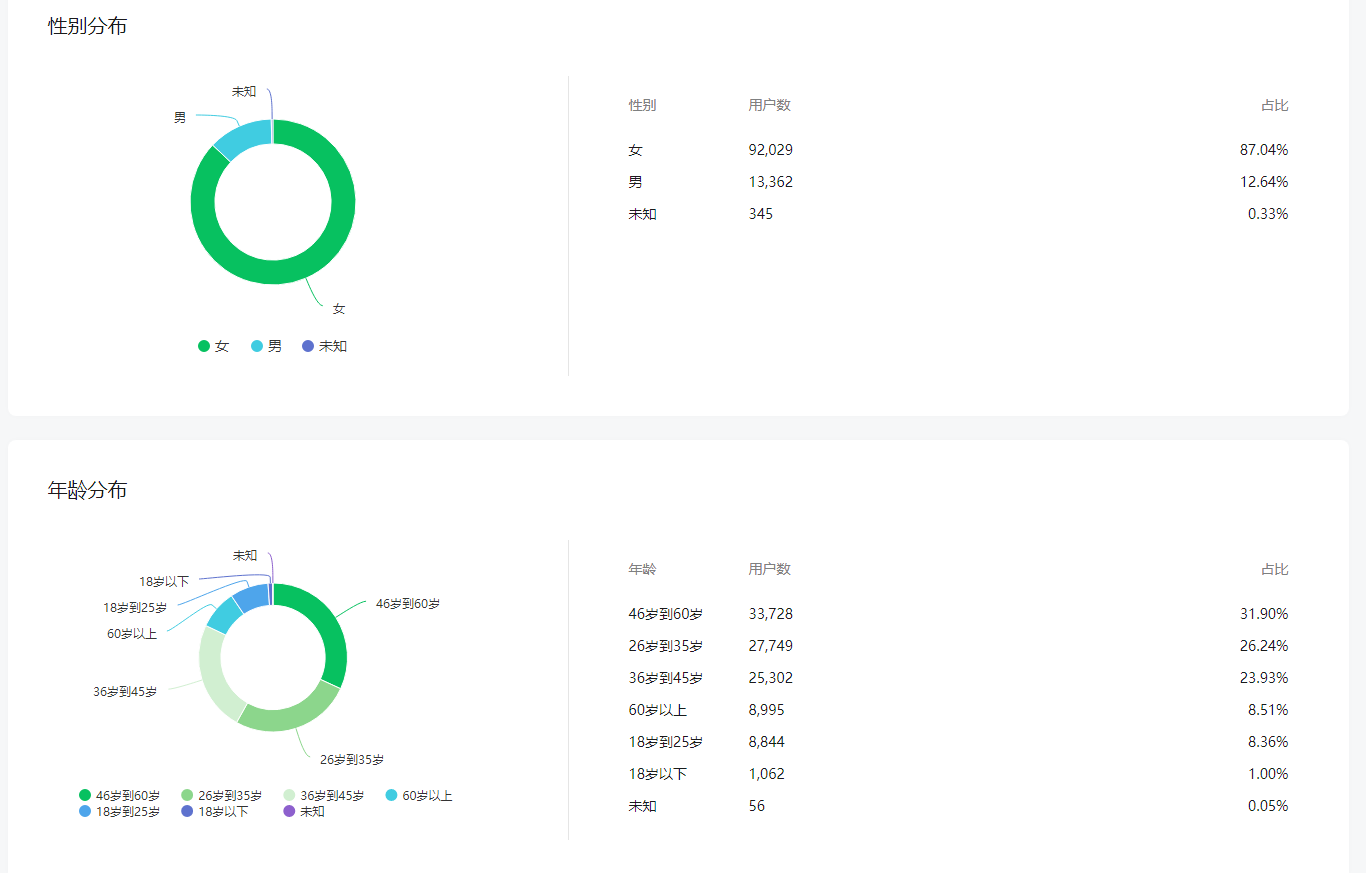
Task: Click 60岁以上 row label in age table
Action: (x=657, y=710)
